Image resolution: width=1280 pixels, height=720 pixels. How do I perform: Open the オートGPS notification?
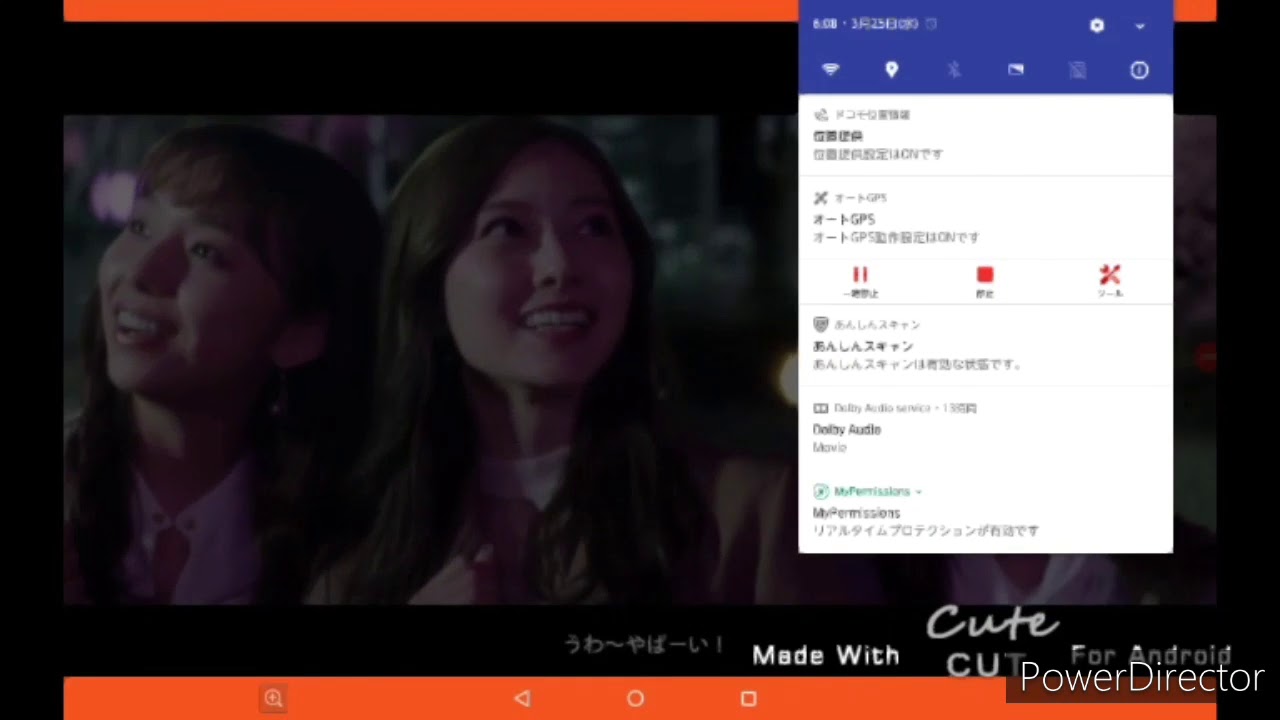985,221
